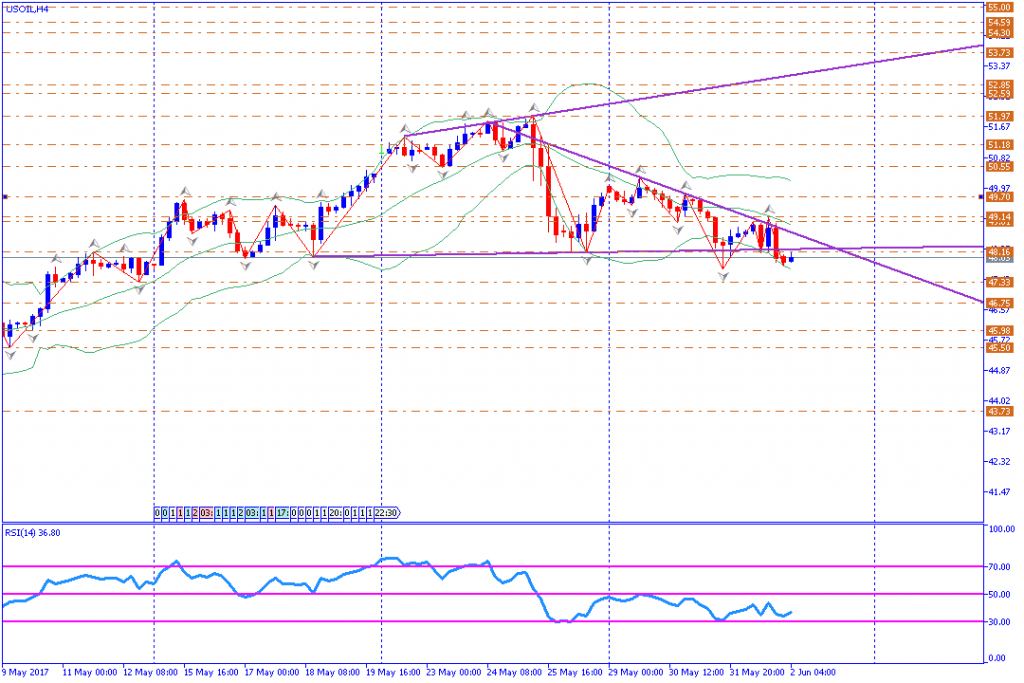Viewport: 1024px width, 683px height.
Task: Click the USOIL,H4 chart title label
Action: tap(26, 9)
